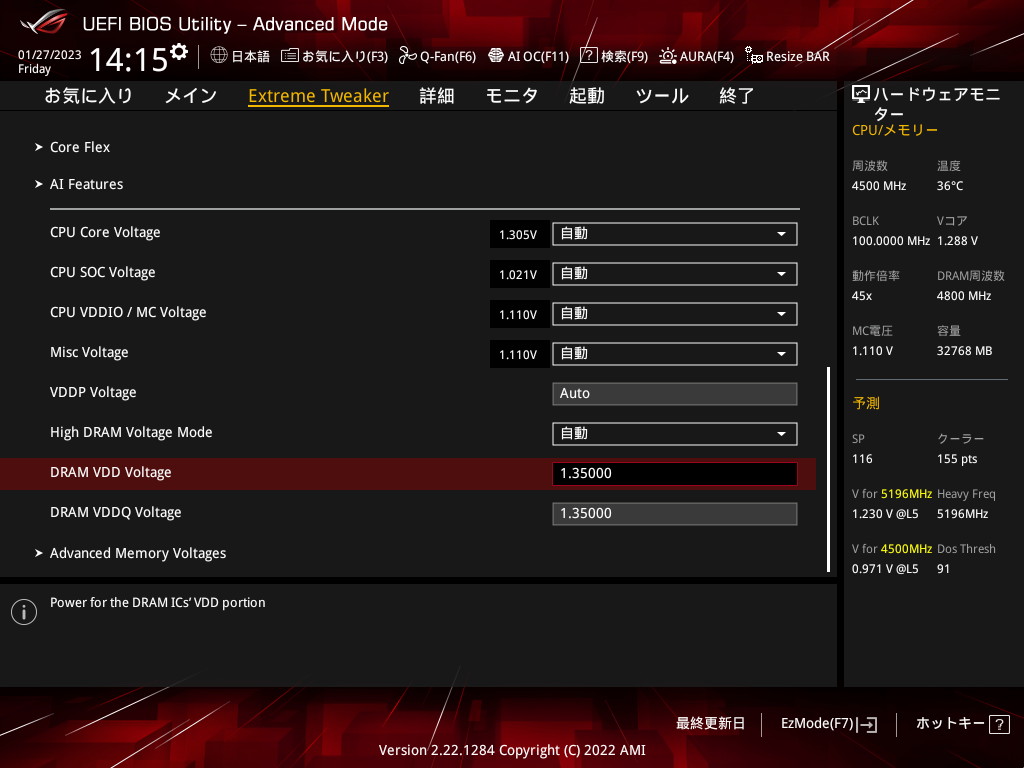
Task: Click the CPU Core Voltage 1.305V readout
Action: coord(519,234)
